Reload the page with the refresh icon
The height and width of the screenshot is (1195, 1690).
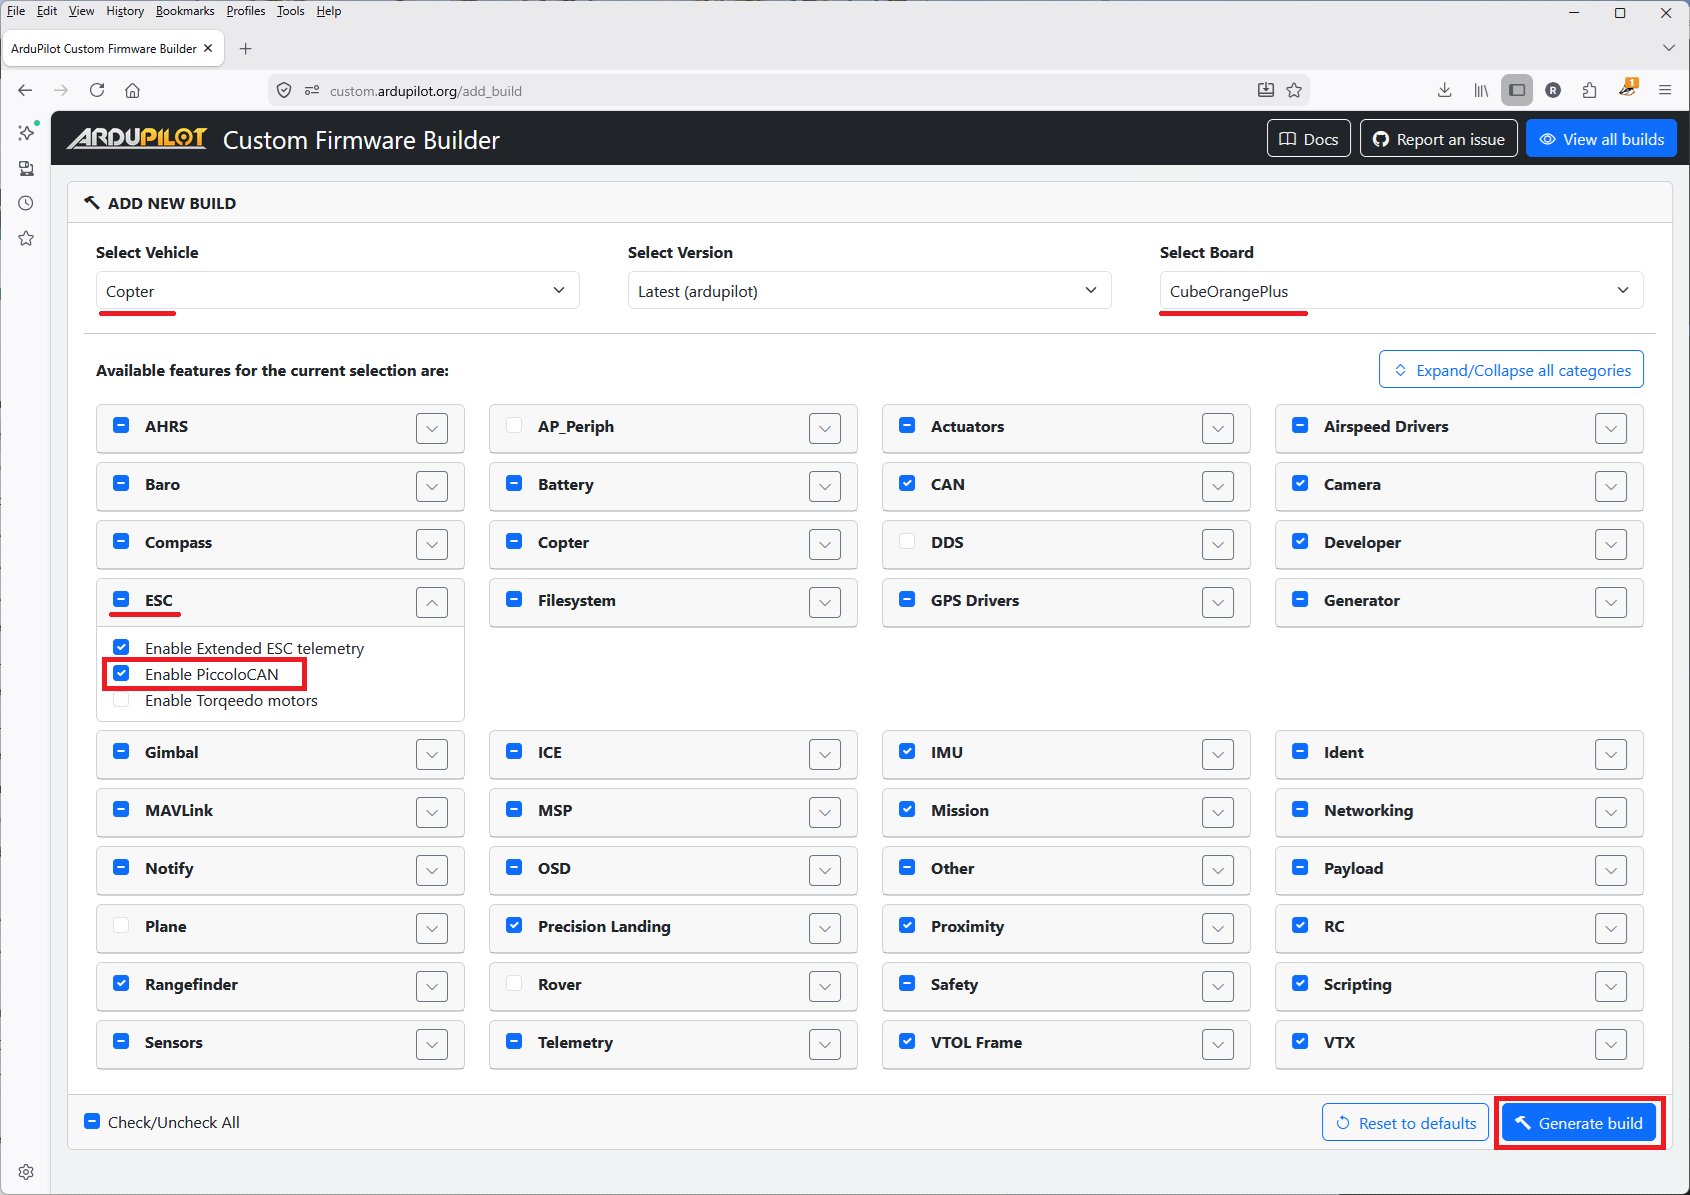[97, 90]
